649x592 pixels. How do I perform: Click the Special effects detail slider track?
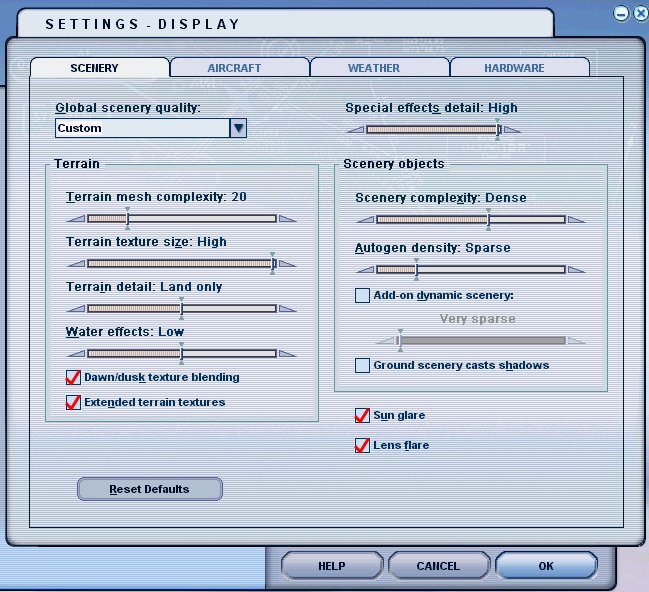tap(434, 130)
